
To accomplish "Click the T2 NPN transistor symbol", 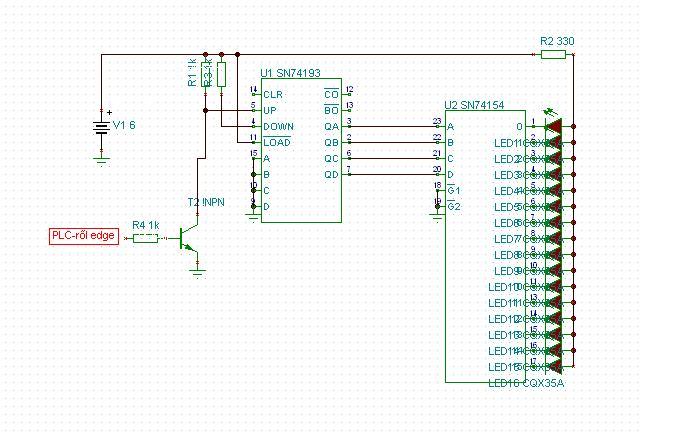I will click(x=189, y=239).
